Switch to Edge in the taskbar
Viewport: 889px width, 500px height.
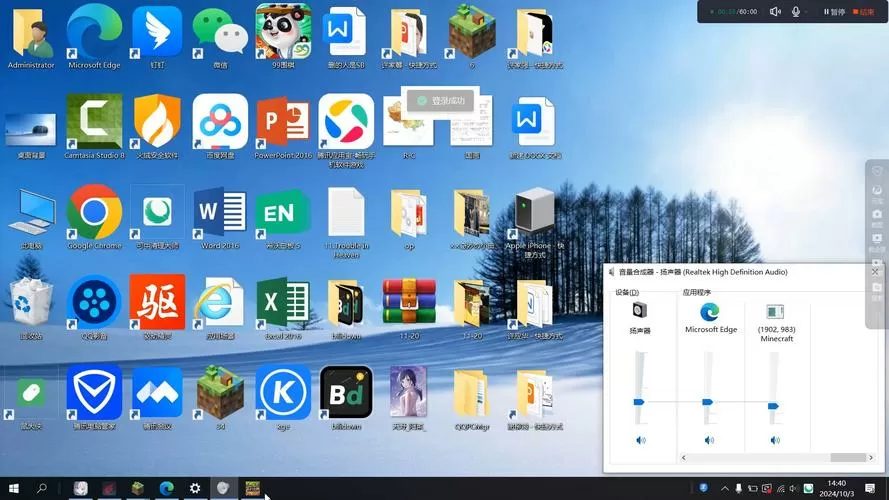(167, 488)
